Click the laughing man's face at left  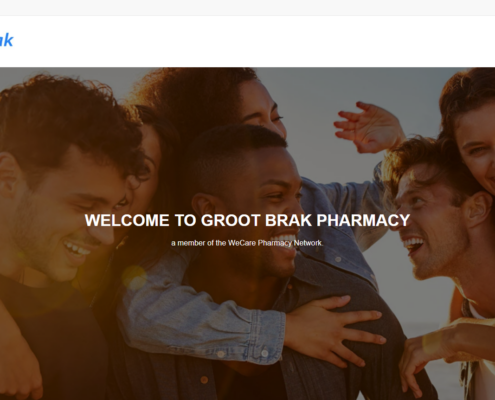tap(67, 213)
